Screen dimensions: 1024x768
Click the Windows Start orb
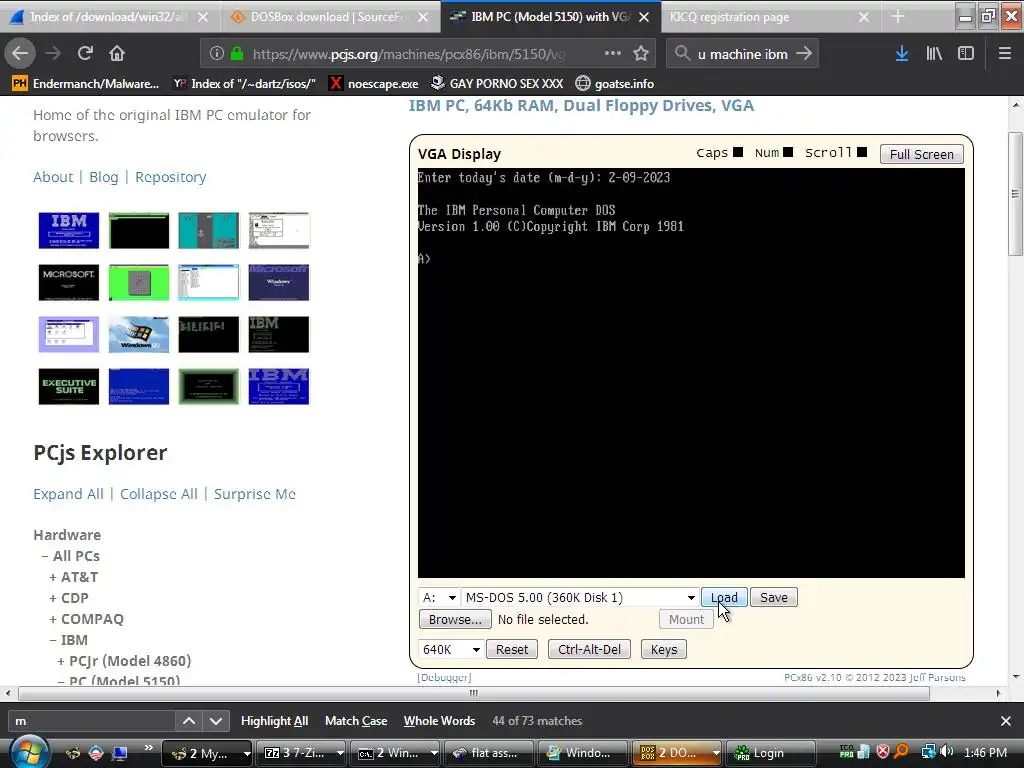(29, 752)
